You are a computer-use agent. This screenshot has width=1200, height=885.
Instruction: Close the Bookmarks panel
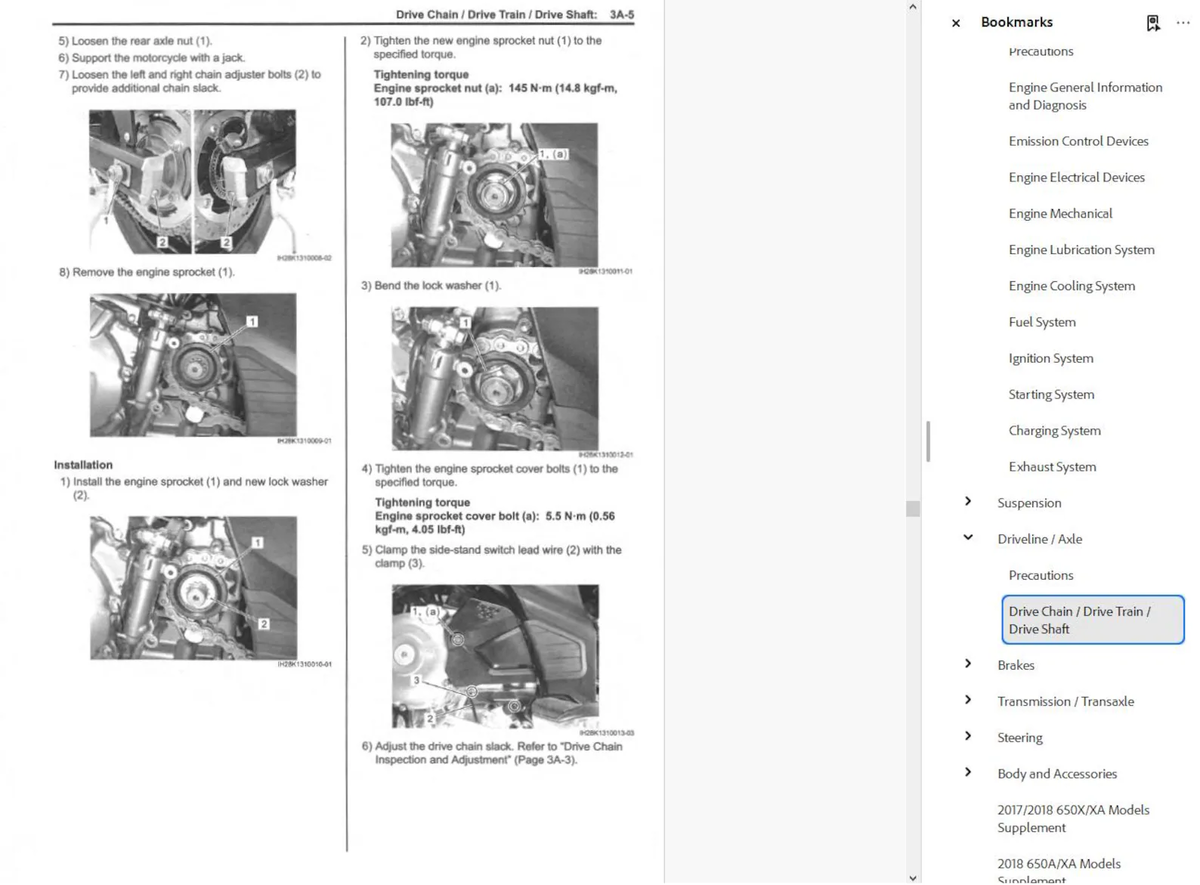coord(956,23)
